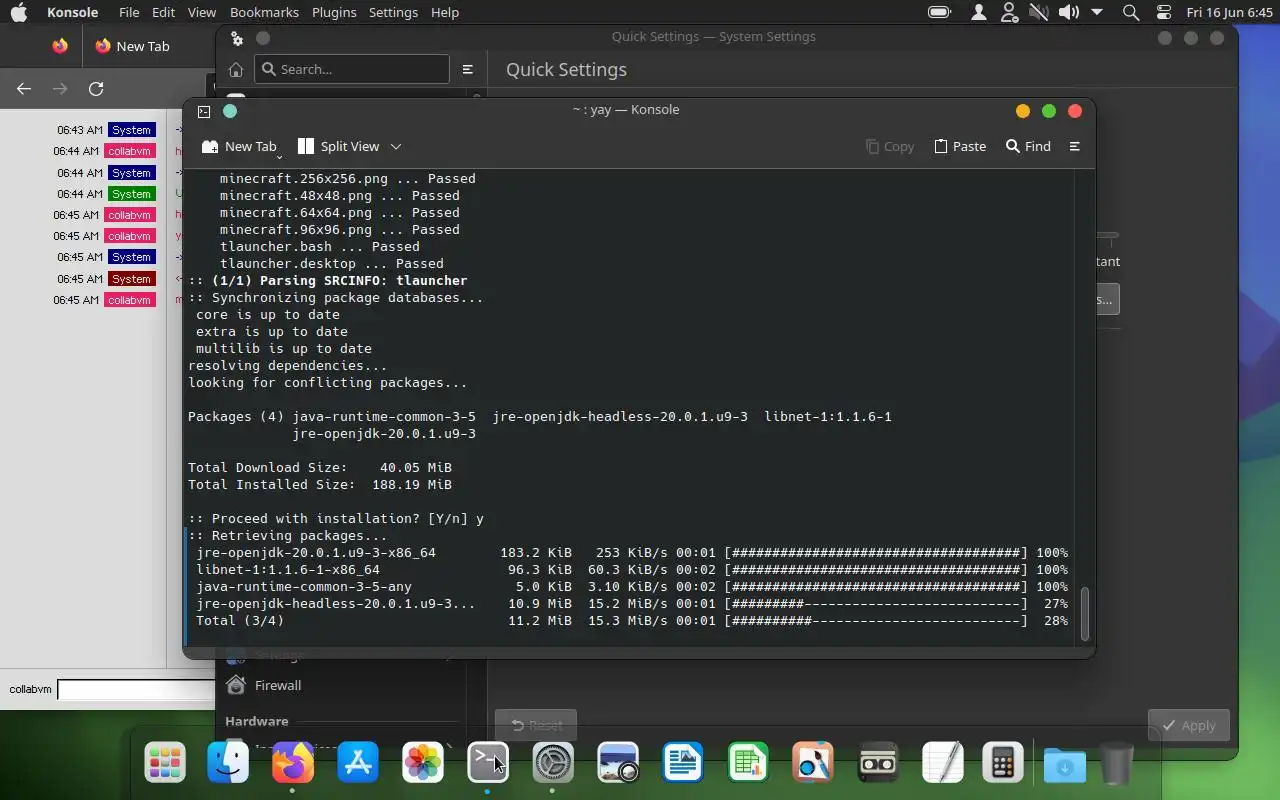Expand the New Tab profile dropdown arrow

pyautogui.click(x=279, y=156)
